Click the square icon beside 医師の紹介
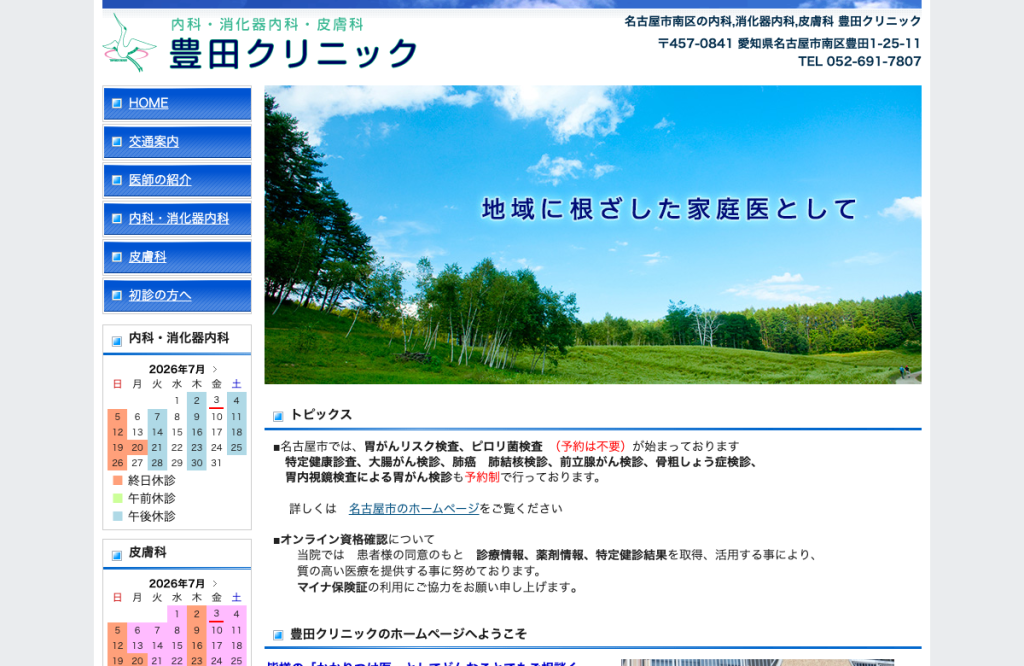The height and width of the screenshot is (666, 1024). click(x=117, y=180)
